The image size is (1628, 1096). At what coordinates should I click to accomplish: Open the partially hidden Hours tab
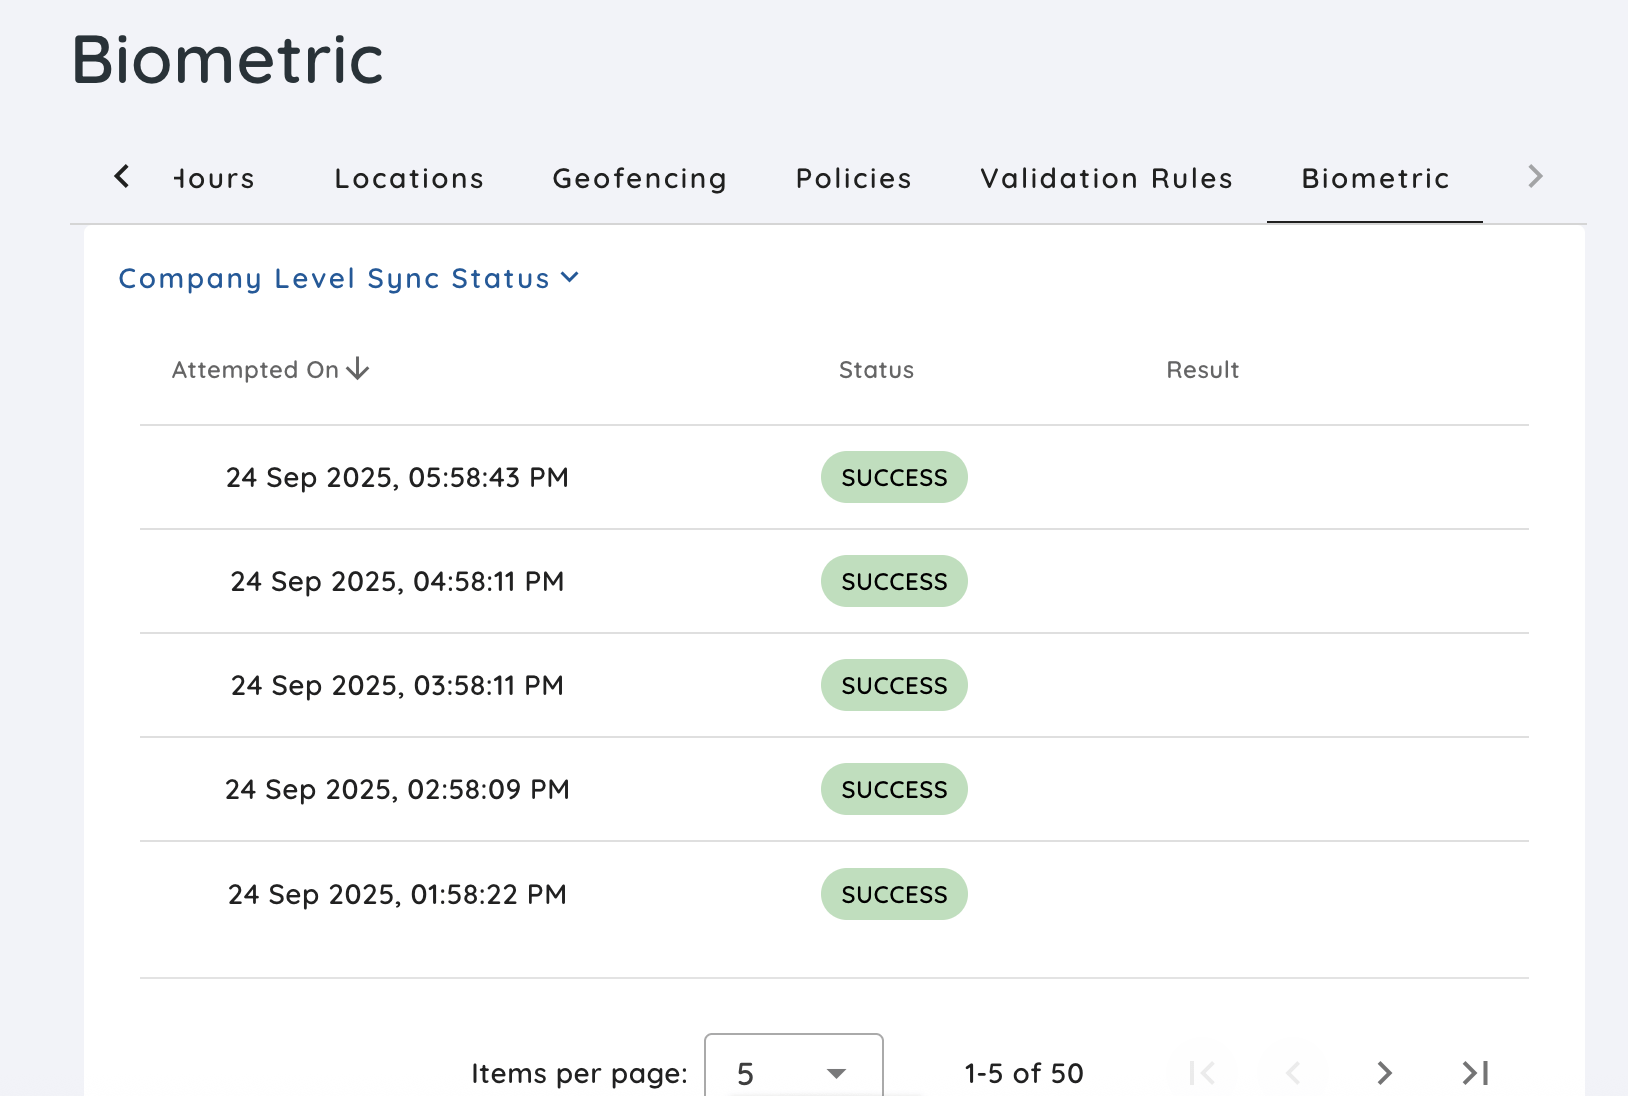214,178
